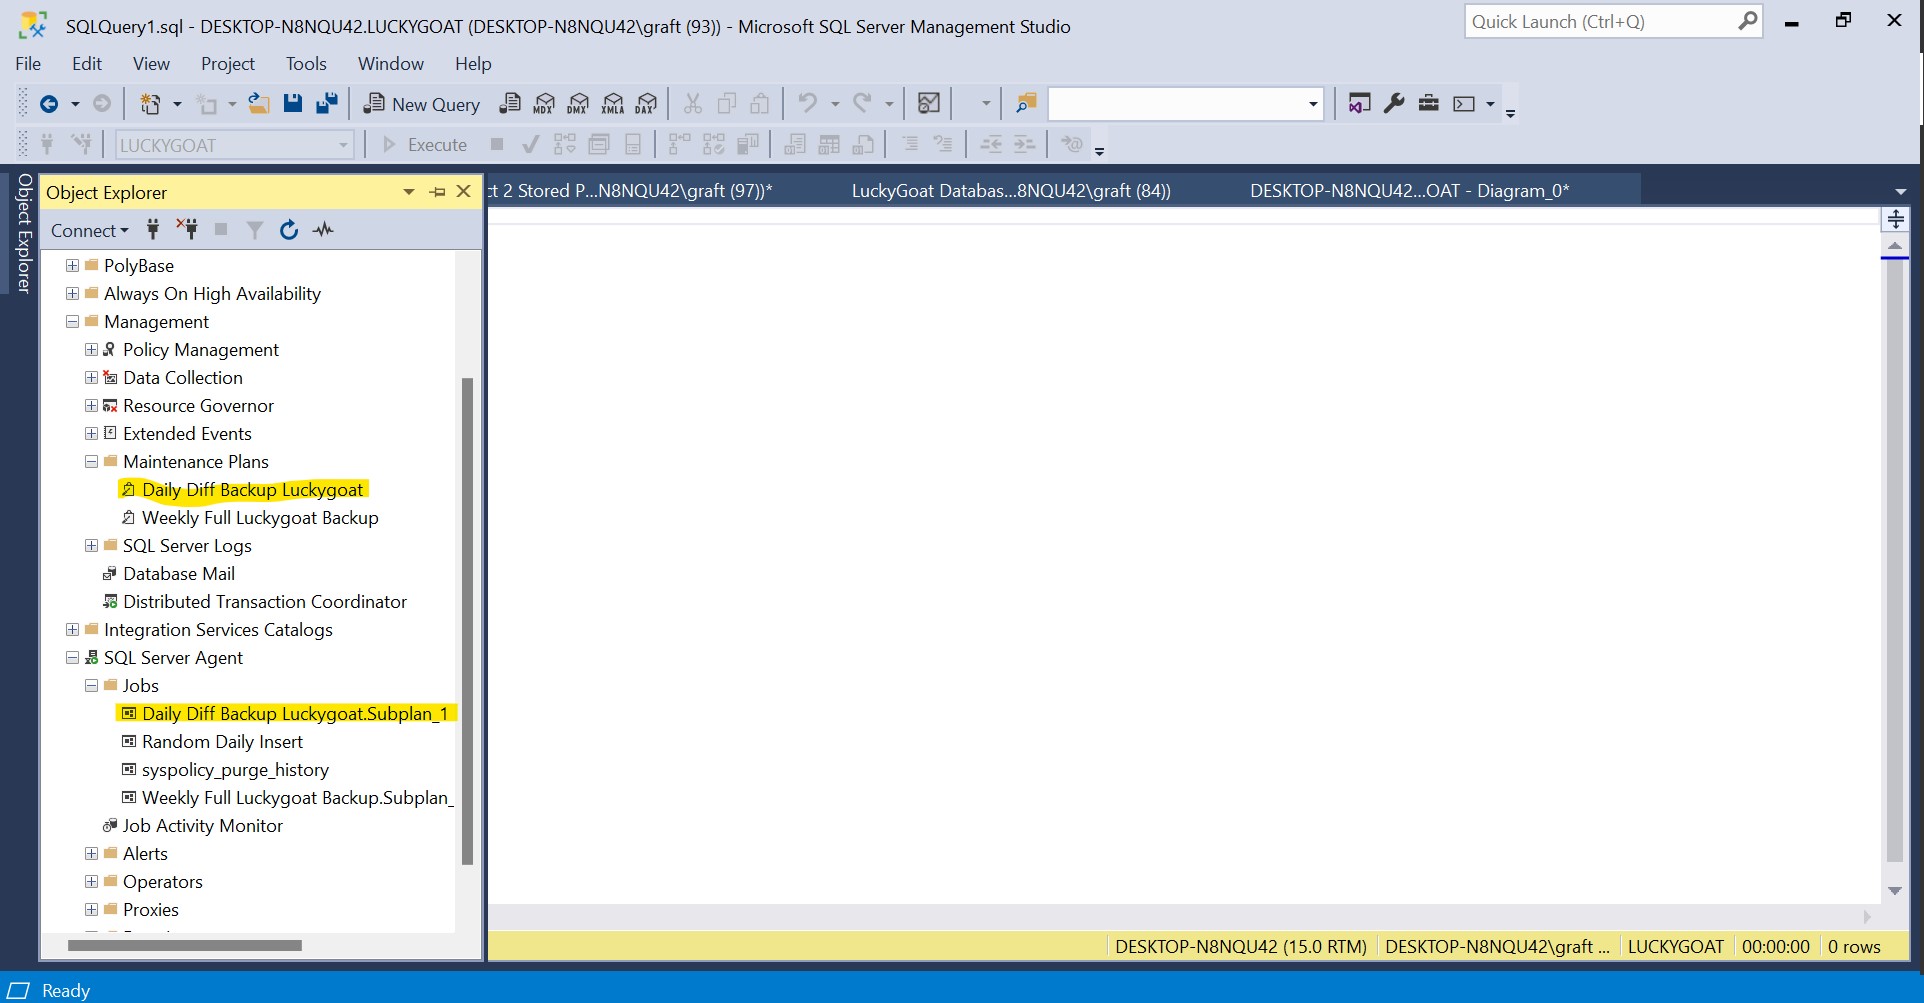Screen dimensions: 1924x1003
Task: Click the Object Explorer filter icon
Action: [255, 230]
